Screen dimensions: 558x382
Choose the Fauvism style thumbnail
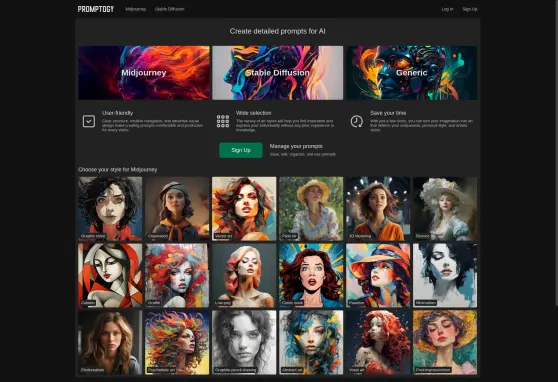point(378,276)
